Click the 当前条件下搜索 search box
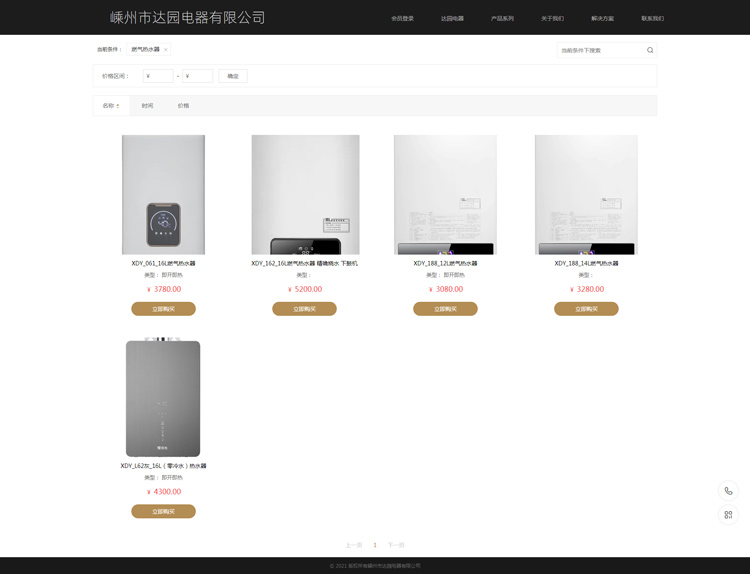 [x=601, y=50]
